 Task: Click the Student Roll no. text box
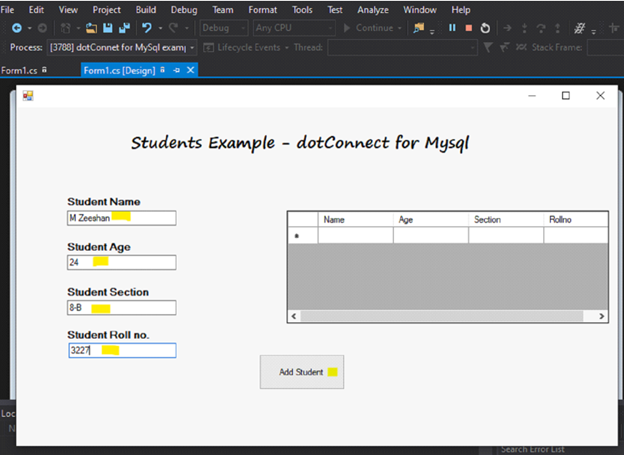tap(122, 350)
